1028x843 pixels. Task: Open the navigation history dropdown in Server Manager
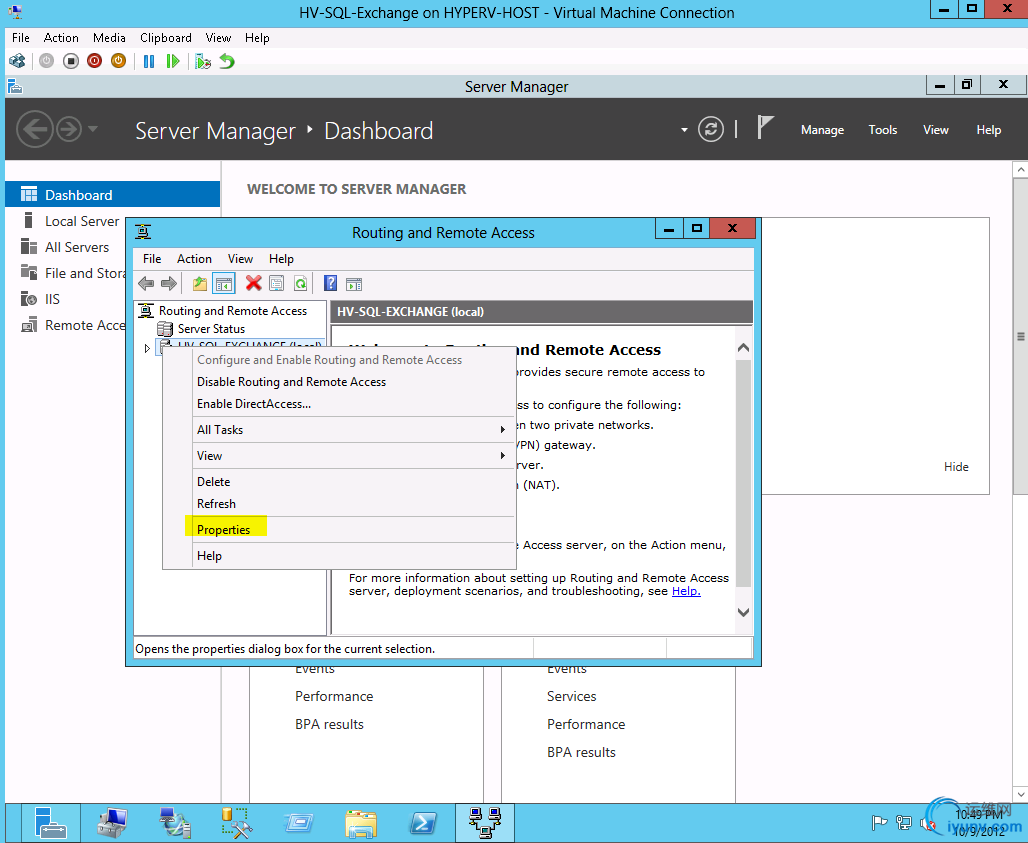(93, 128)
